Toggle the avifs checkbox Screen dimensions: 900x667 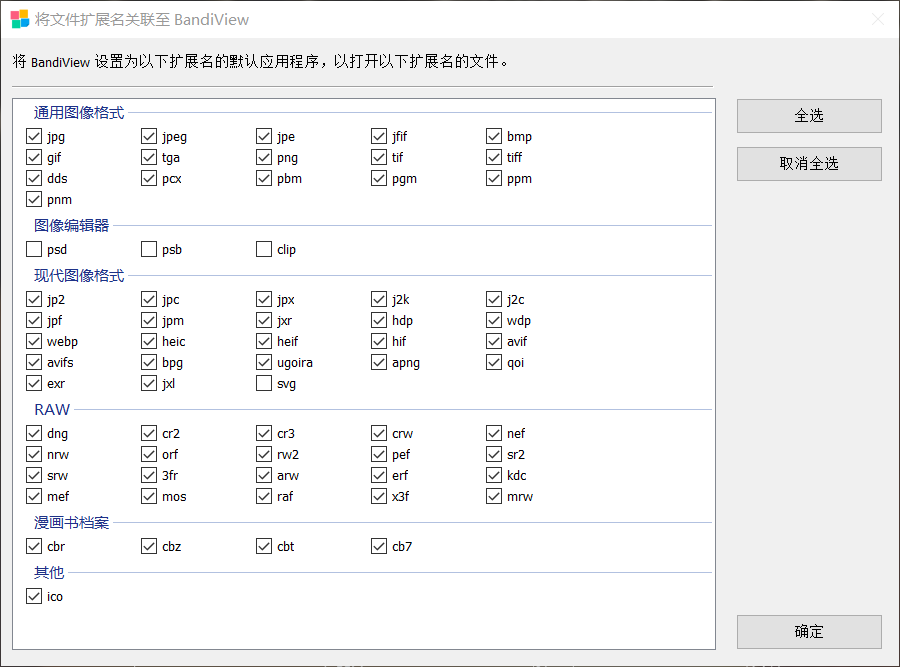[x=34, y=362]
